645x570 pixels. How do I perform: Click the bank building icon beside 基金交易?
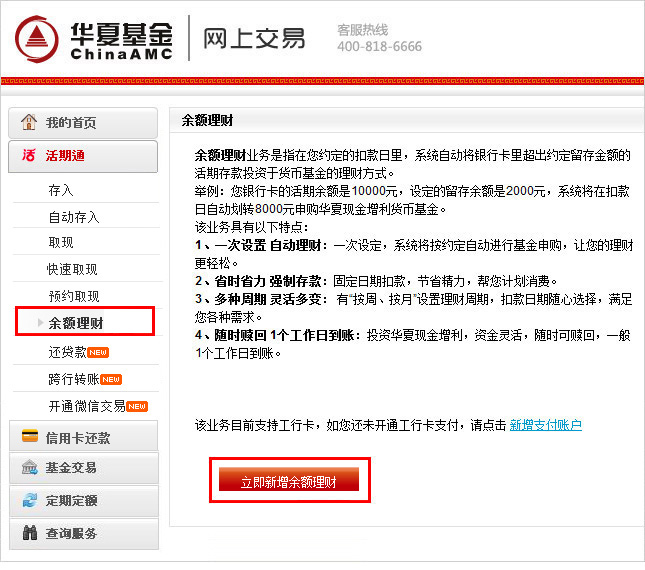[x=30, y=468]
